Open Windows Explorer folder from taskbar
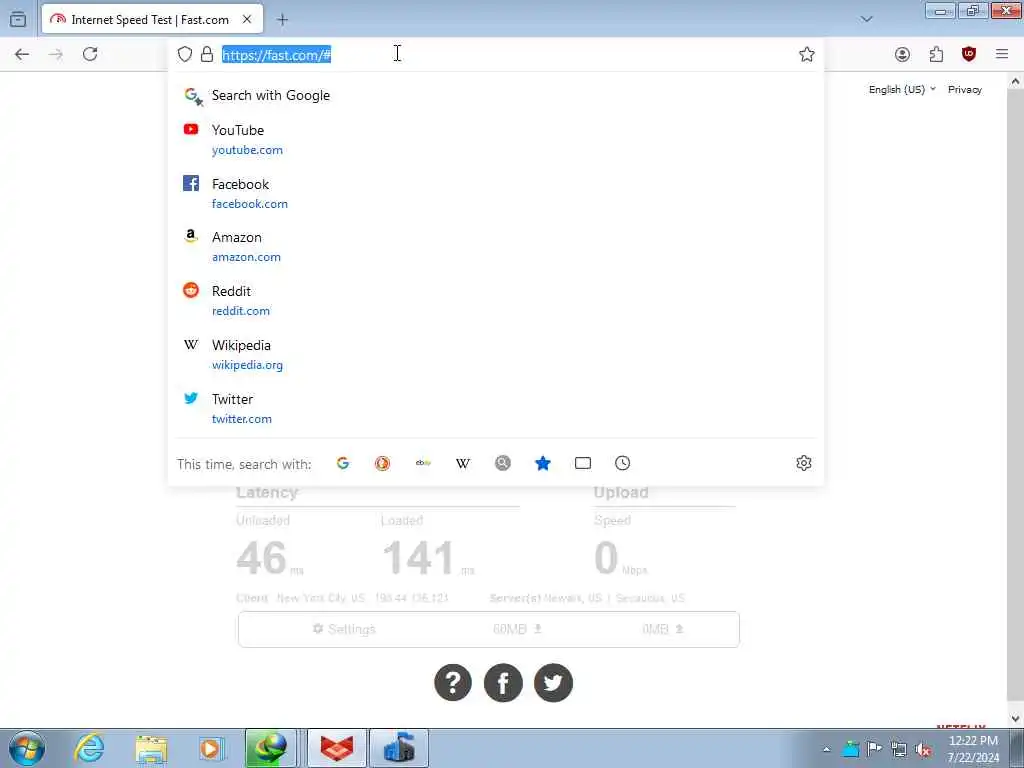 click(152, 748)
